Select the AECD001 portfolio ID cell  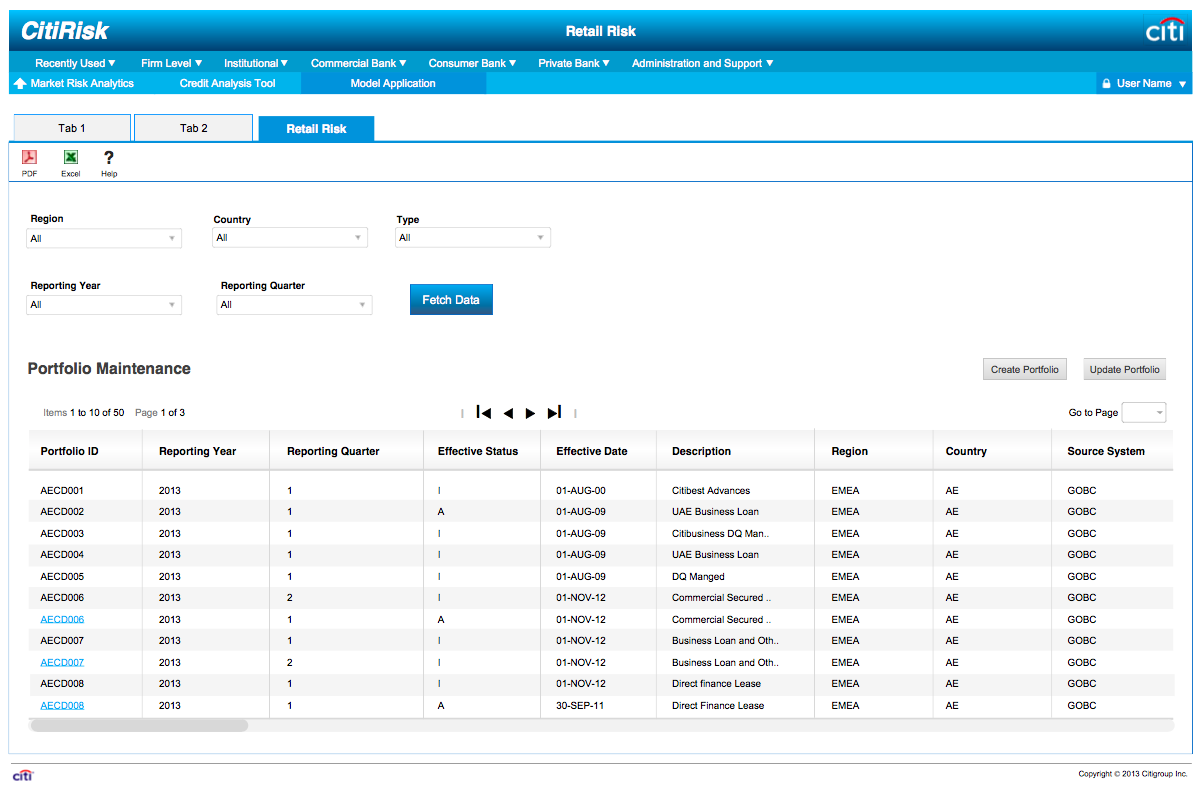click(62, 491)
